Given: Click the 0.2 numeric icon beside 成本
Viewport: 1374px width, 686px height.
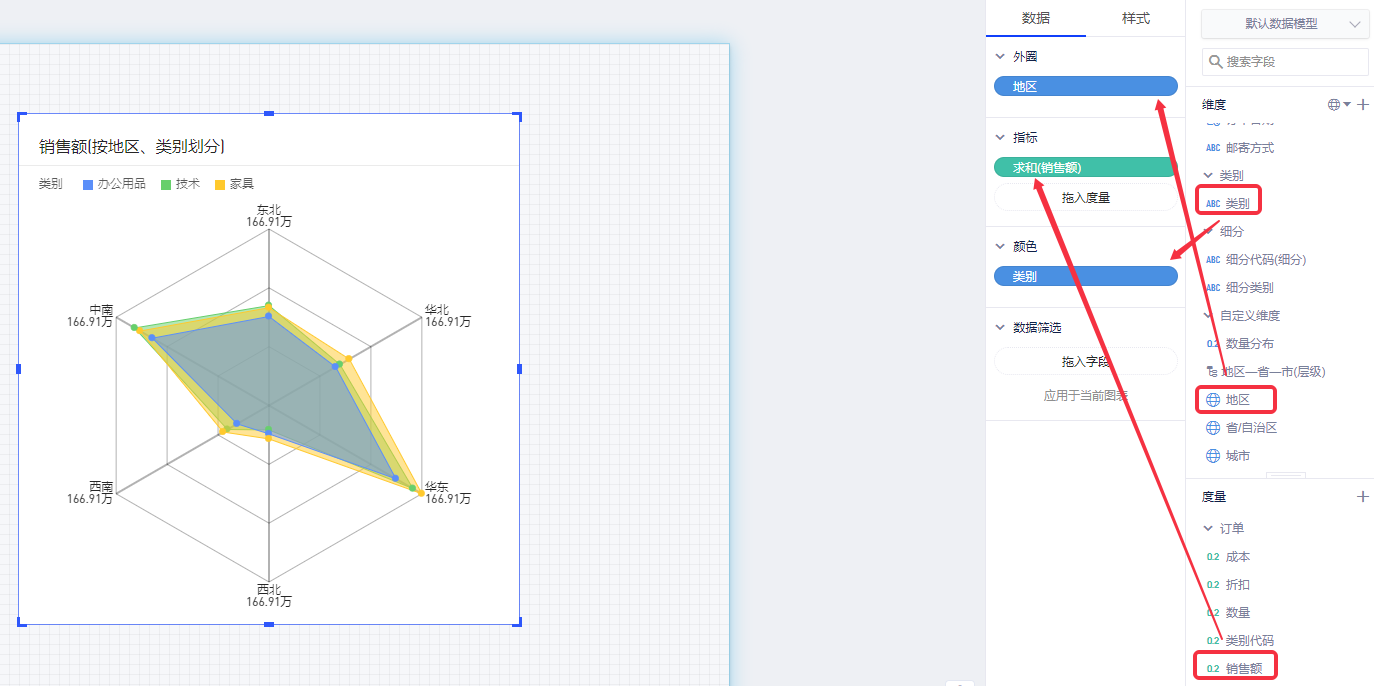Looking at the screenshot, I should tap(1213, 557).
